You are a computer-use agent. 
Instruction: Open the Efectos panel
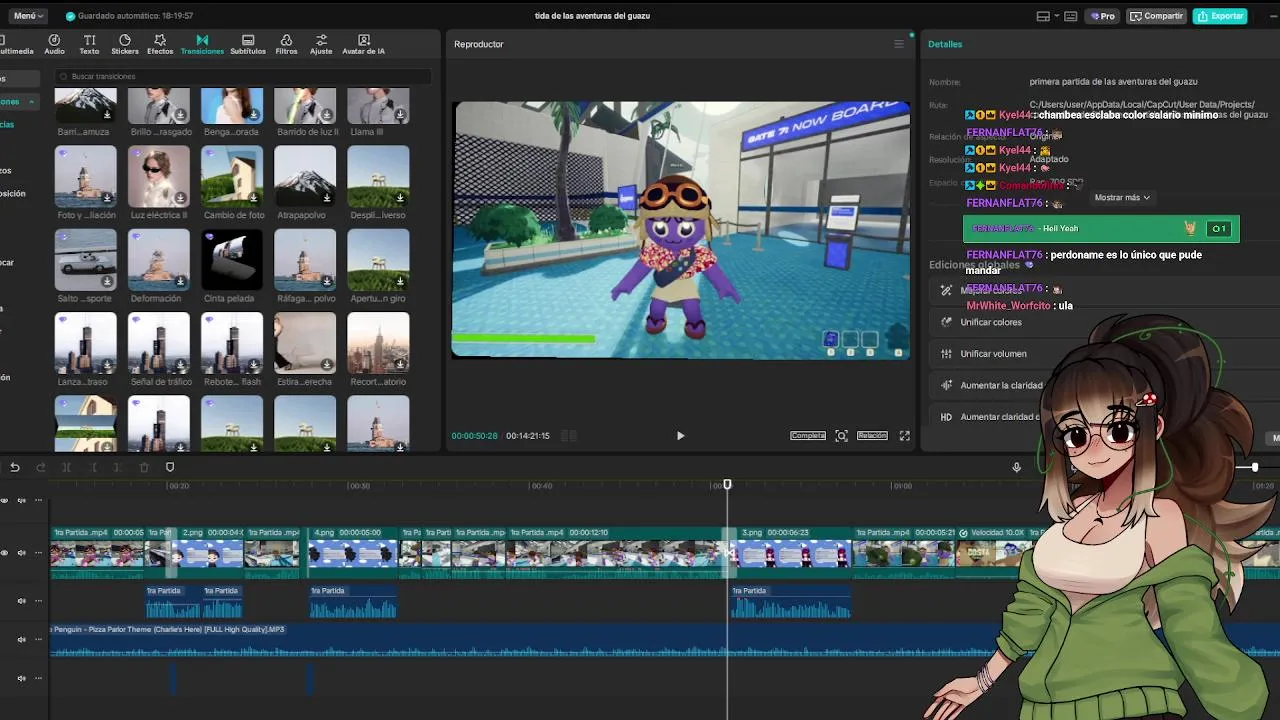160,45
